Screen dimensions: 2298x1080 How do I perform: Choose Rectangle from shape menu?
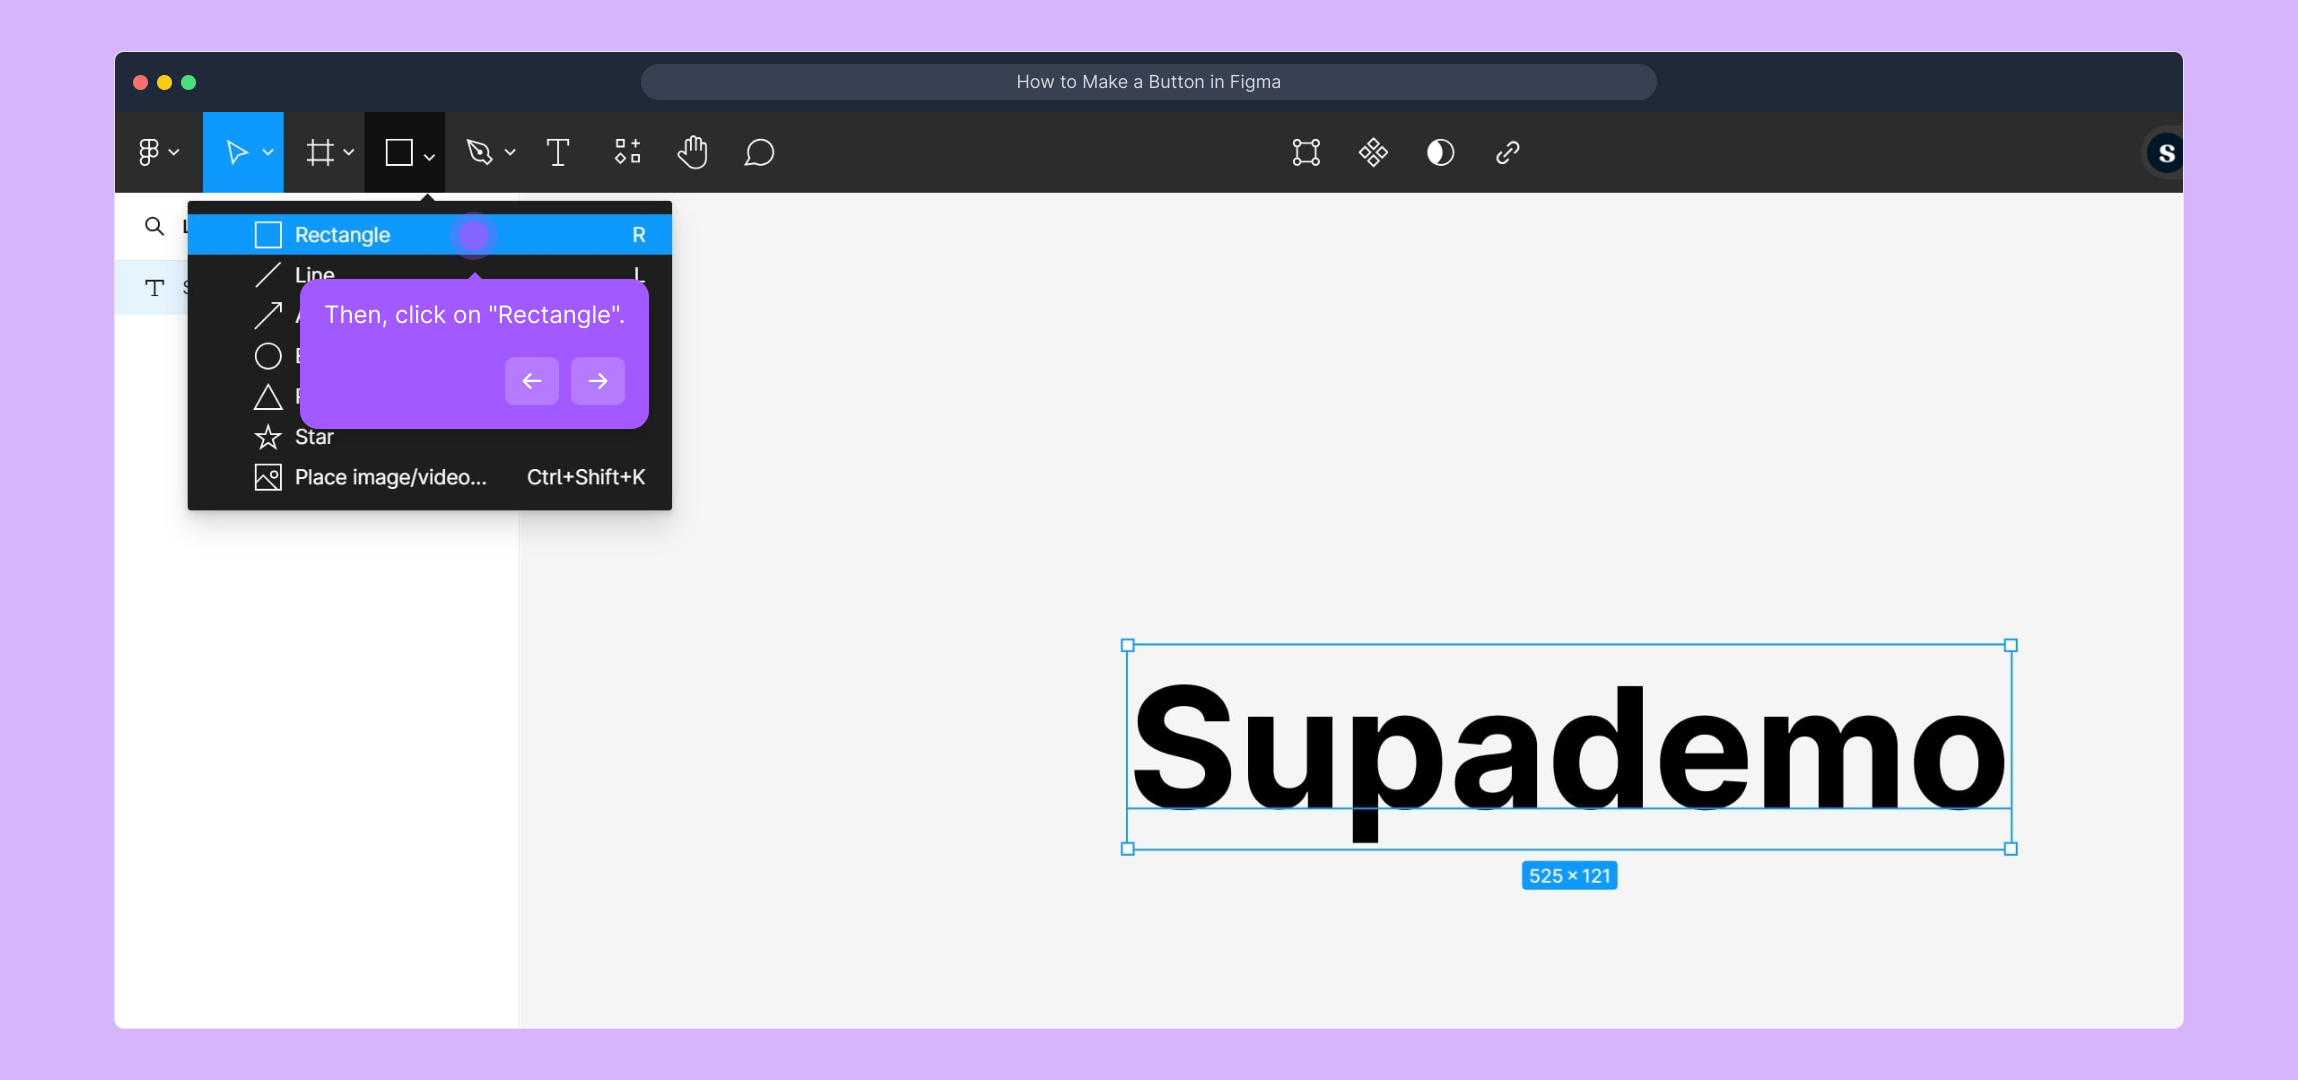pos(343,235)
